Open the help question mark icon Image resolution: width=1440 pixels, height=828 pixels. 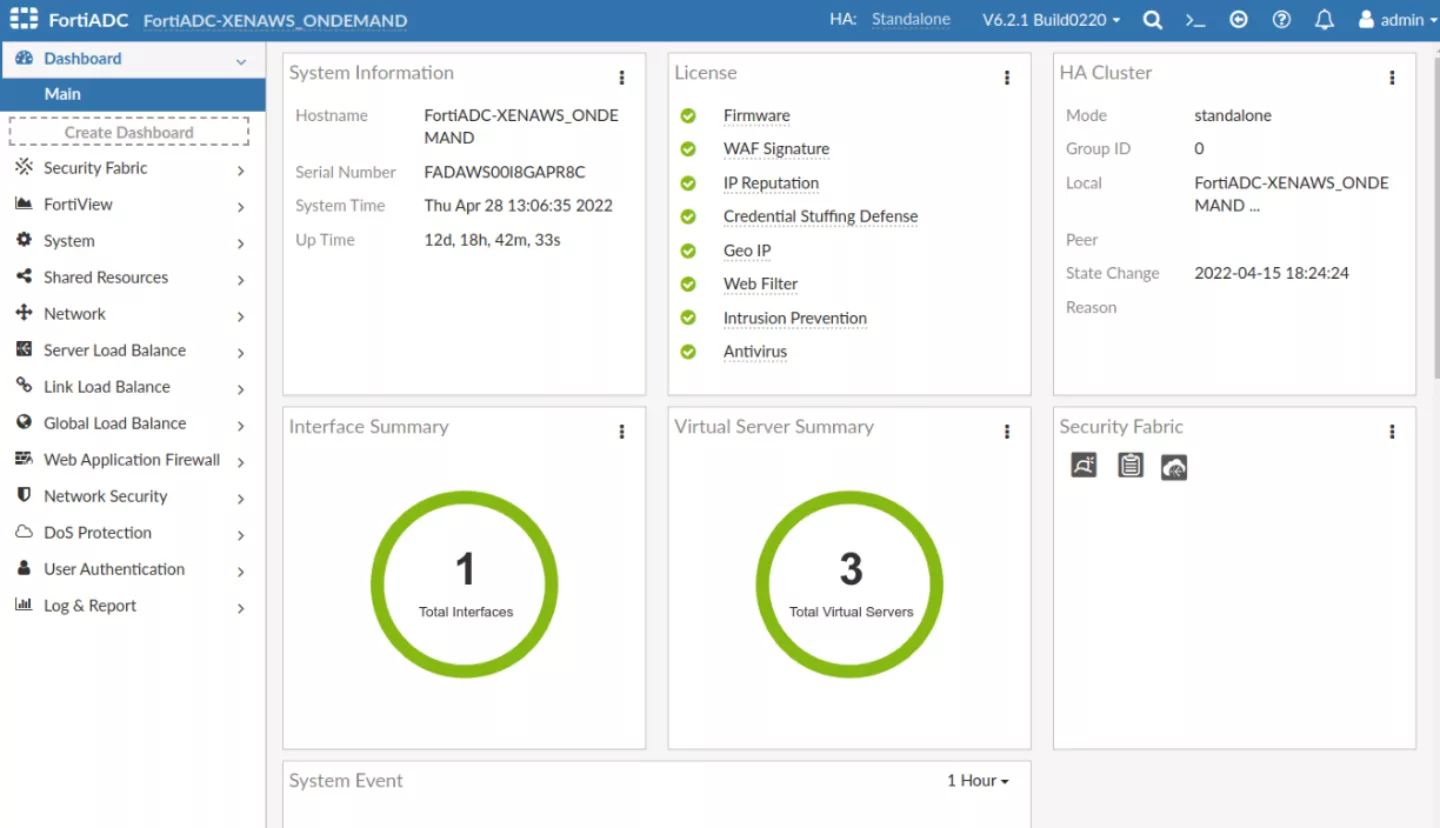[x=1281, y=19]
